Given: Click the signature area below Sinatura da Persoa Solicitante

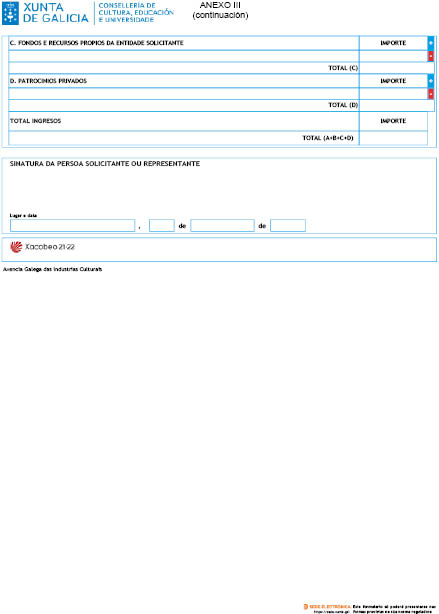Looking at the screenshot, I should [x=219, y=190].
